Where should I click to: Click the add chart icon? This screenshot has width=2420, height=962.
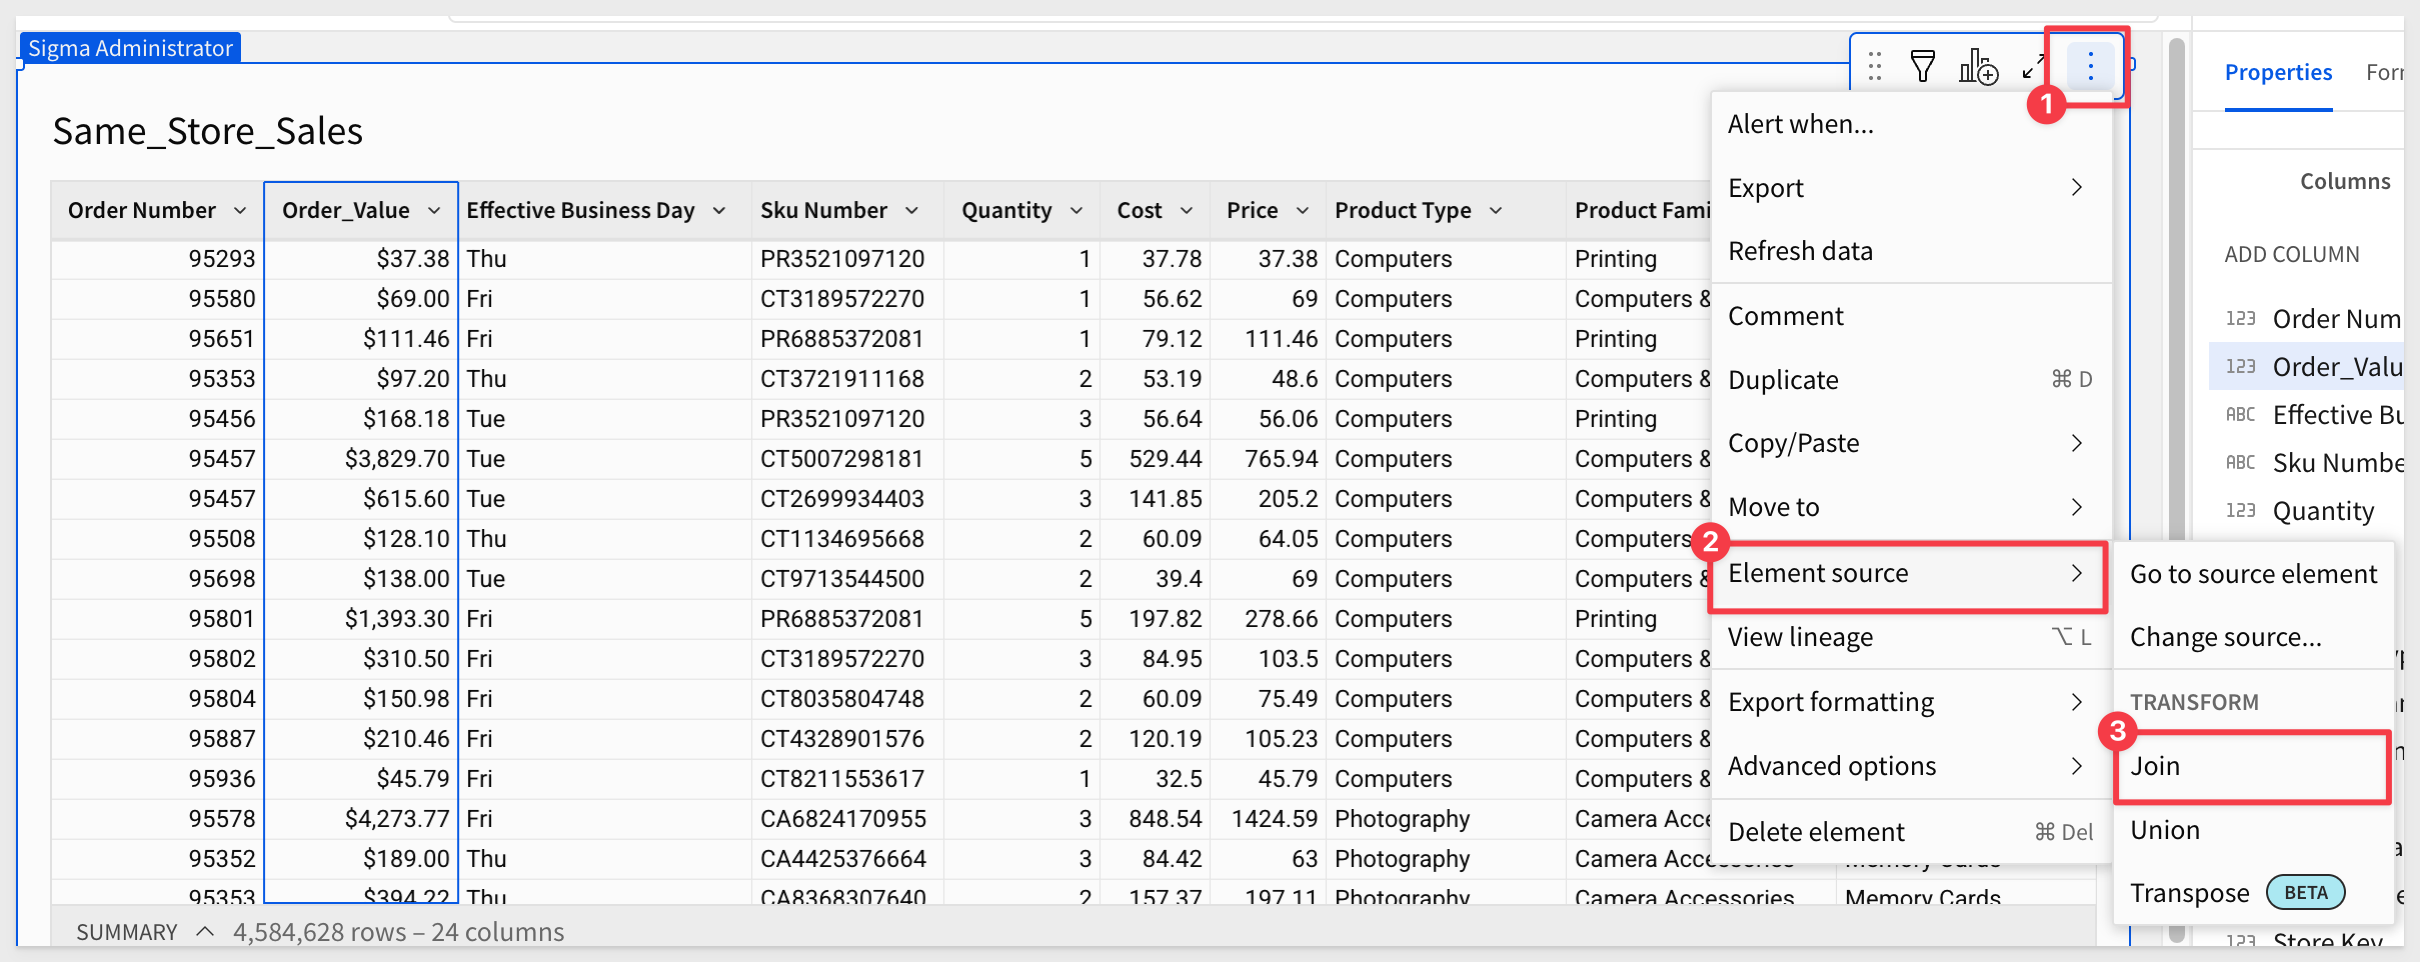(1977, 67)
